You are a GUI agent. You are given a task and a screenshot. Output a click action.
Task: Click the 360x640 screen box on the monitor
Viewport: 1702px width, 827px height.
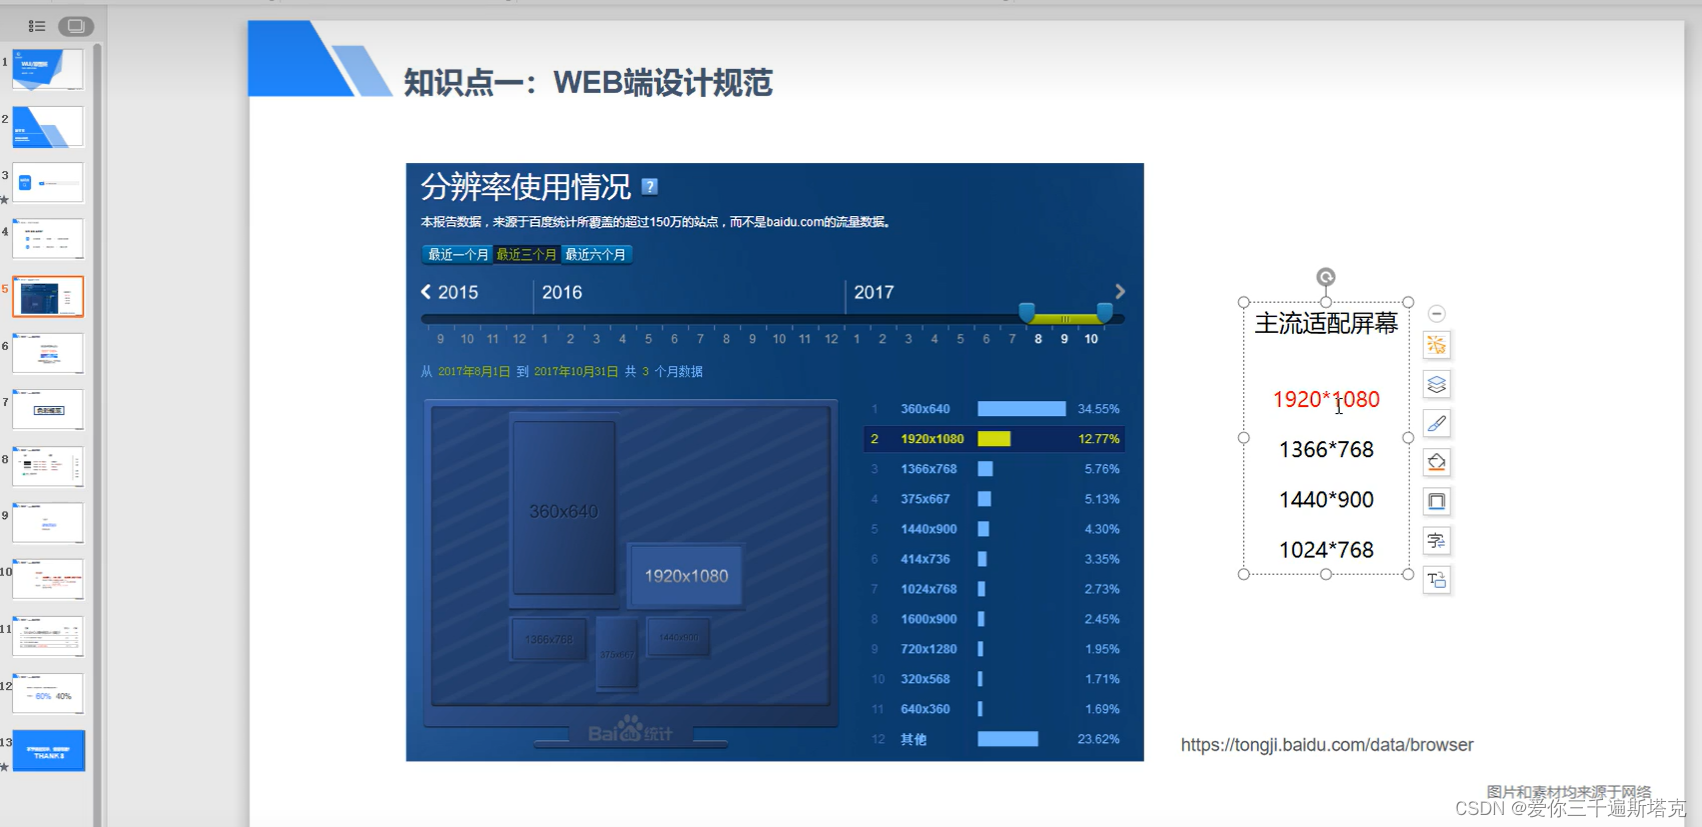point(564,510)
